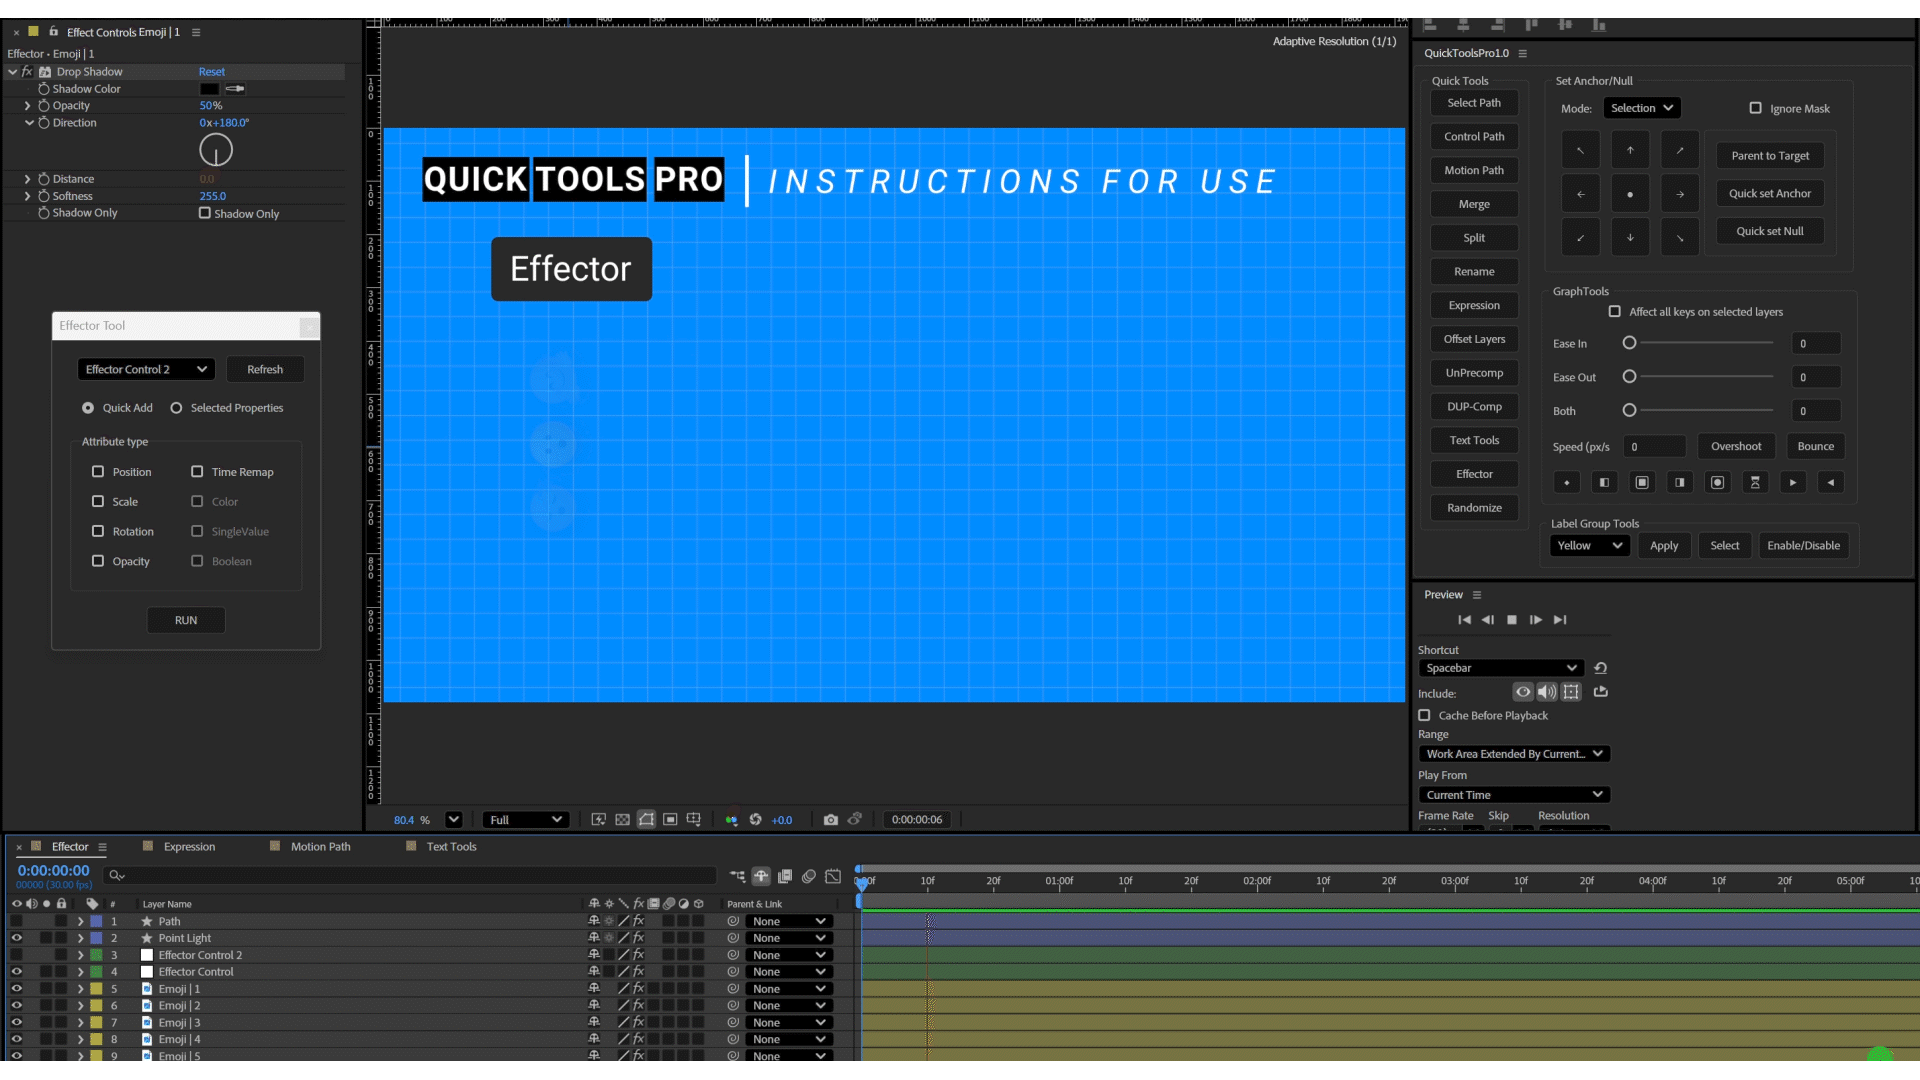The height and width of the screenshot is (1080, 1920).
Task: Switch to the Expression timeline tab
Action: (x=189, y=847)
